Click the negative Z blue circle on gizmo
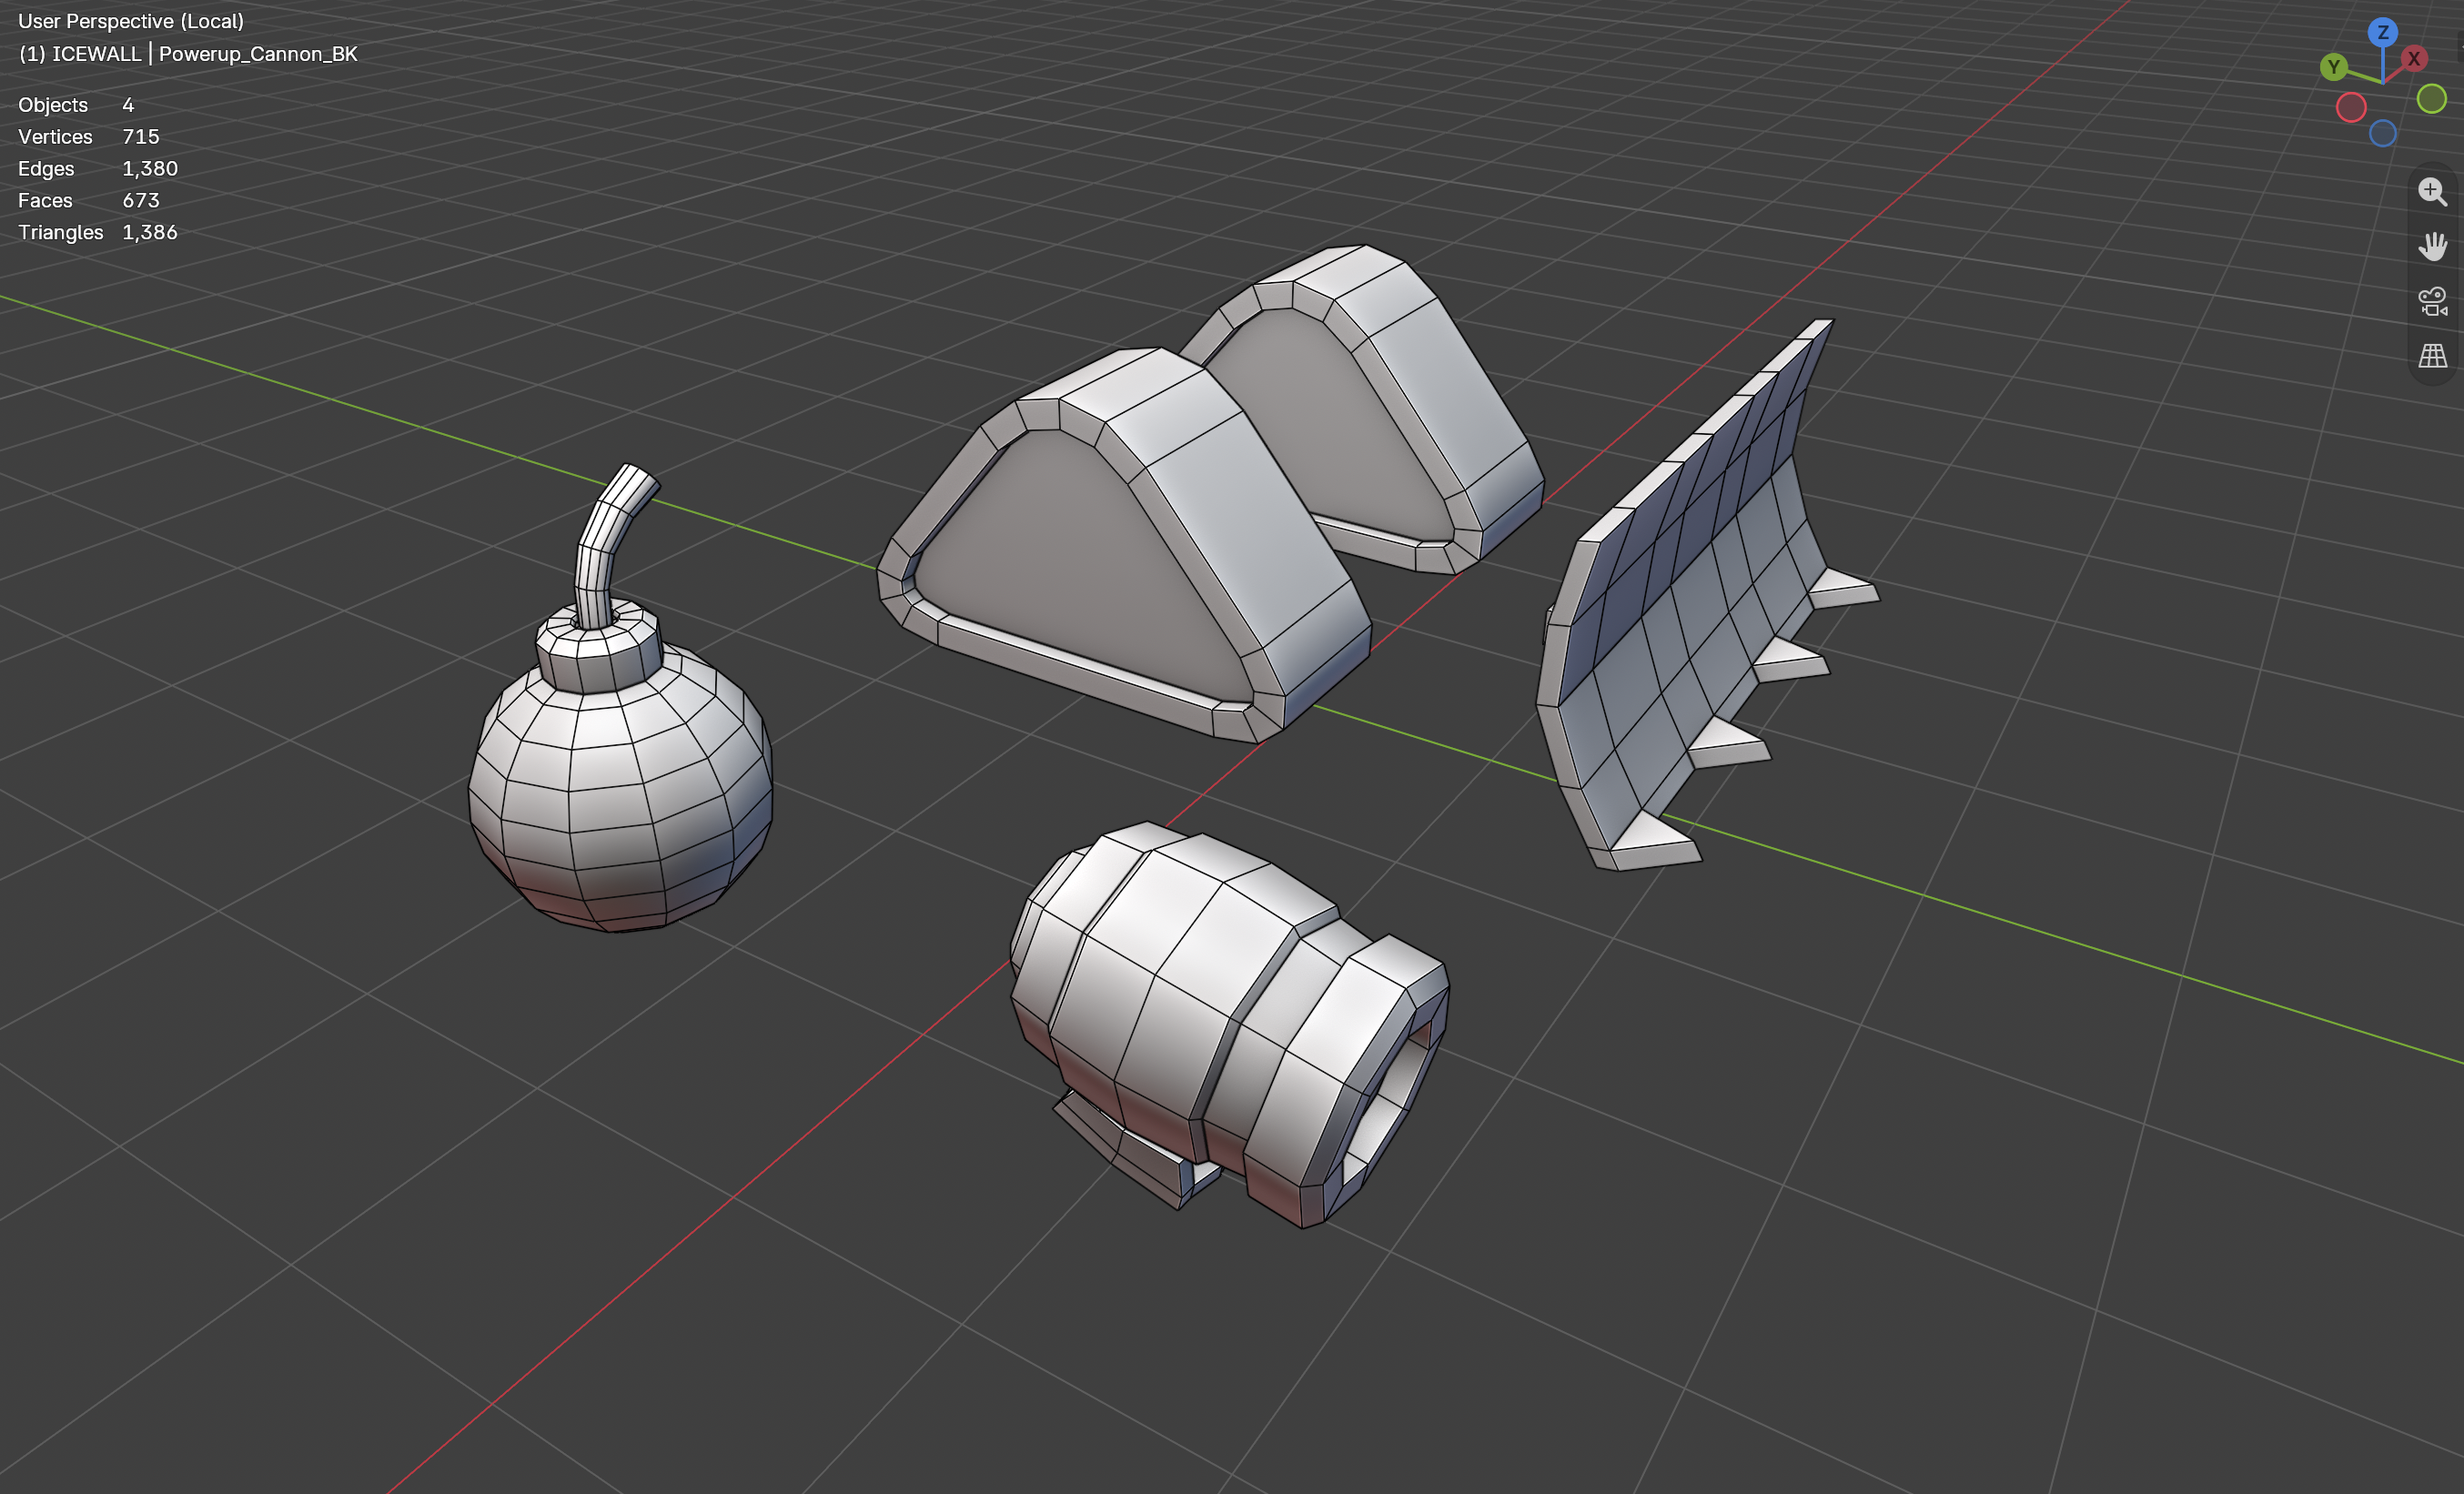 (2383, 133)
